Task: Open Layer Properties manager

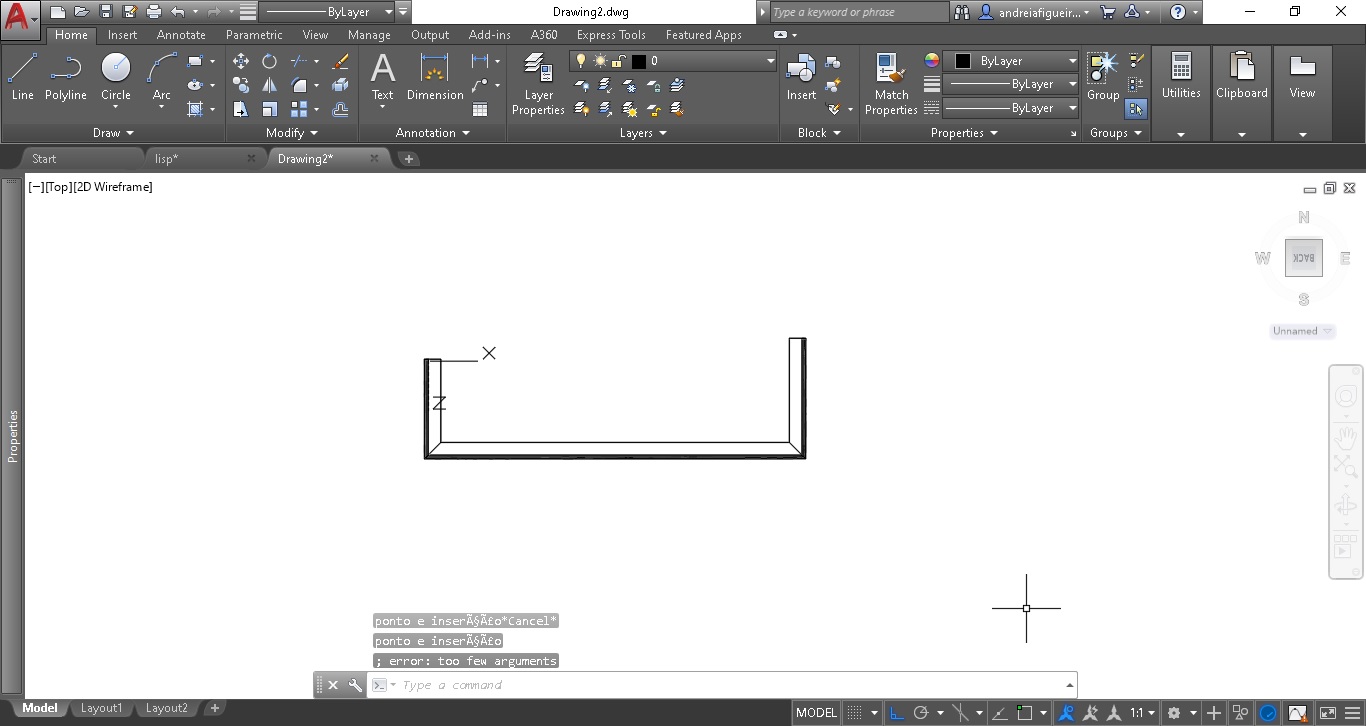Action: (x=538, y=84)
